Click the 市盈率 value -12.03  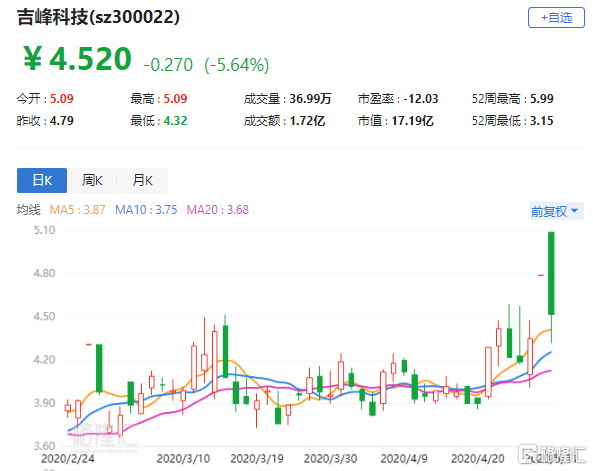tap(421, 99)
